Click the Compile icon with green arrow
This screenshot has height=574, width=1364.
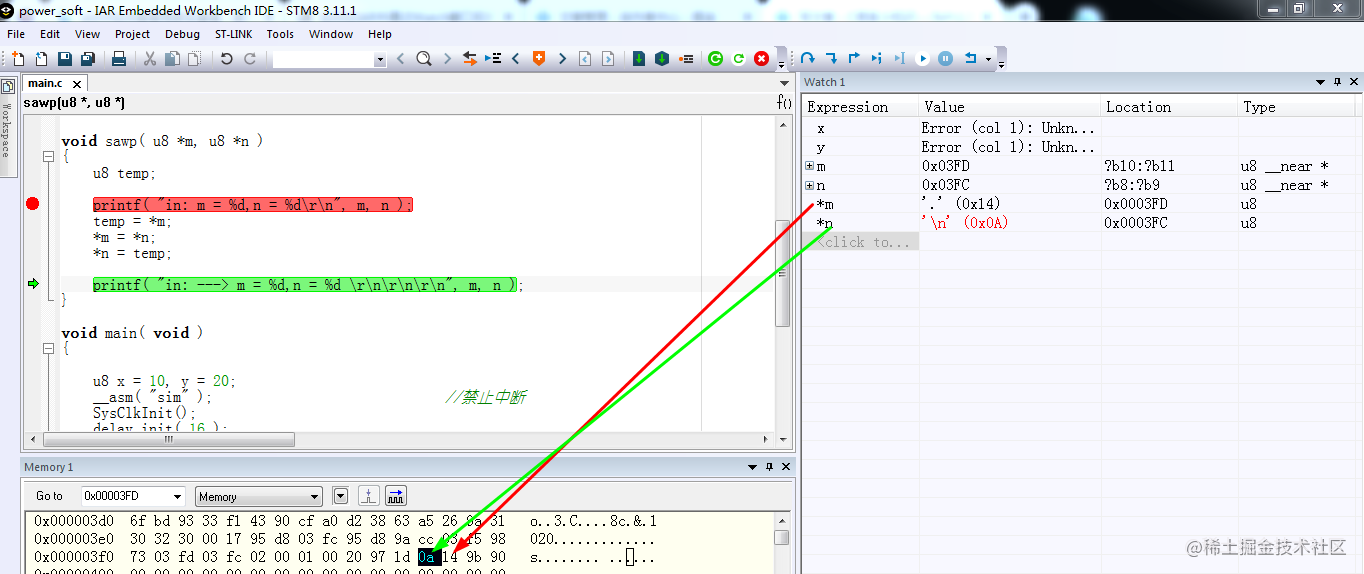(639, 59)
